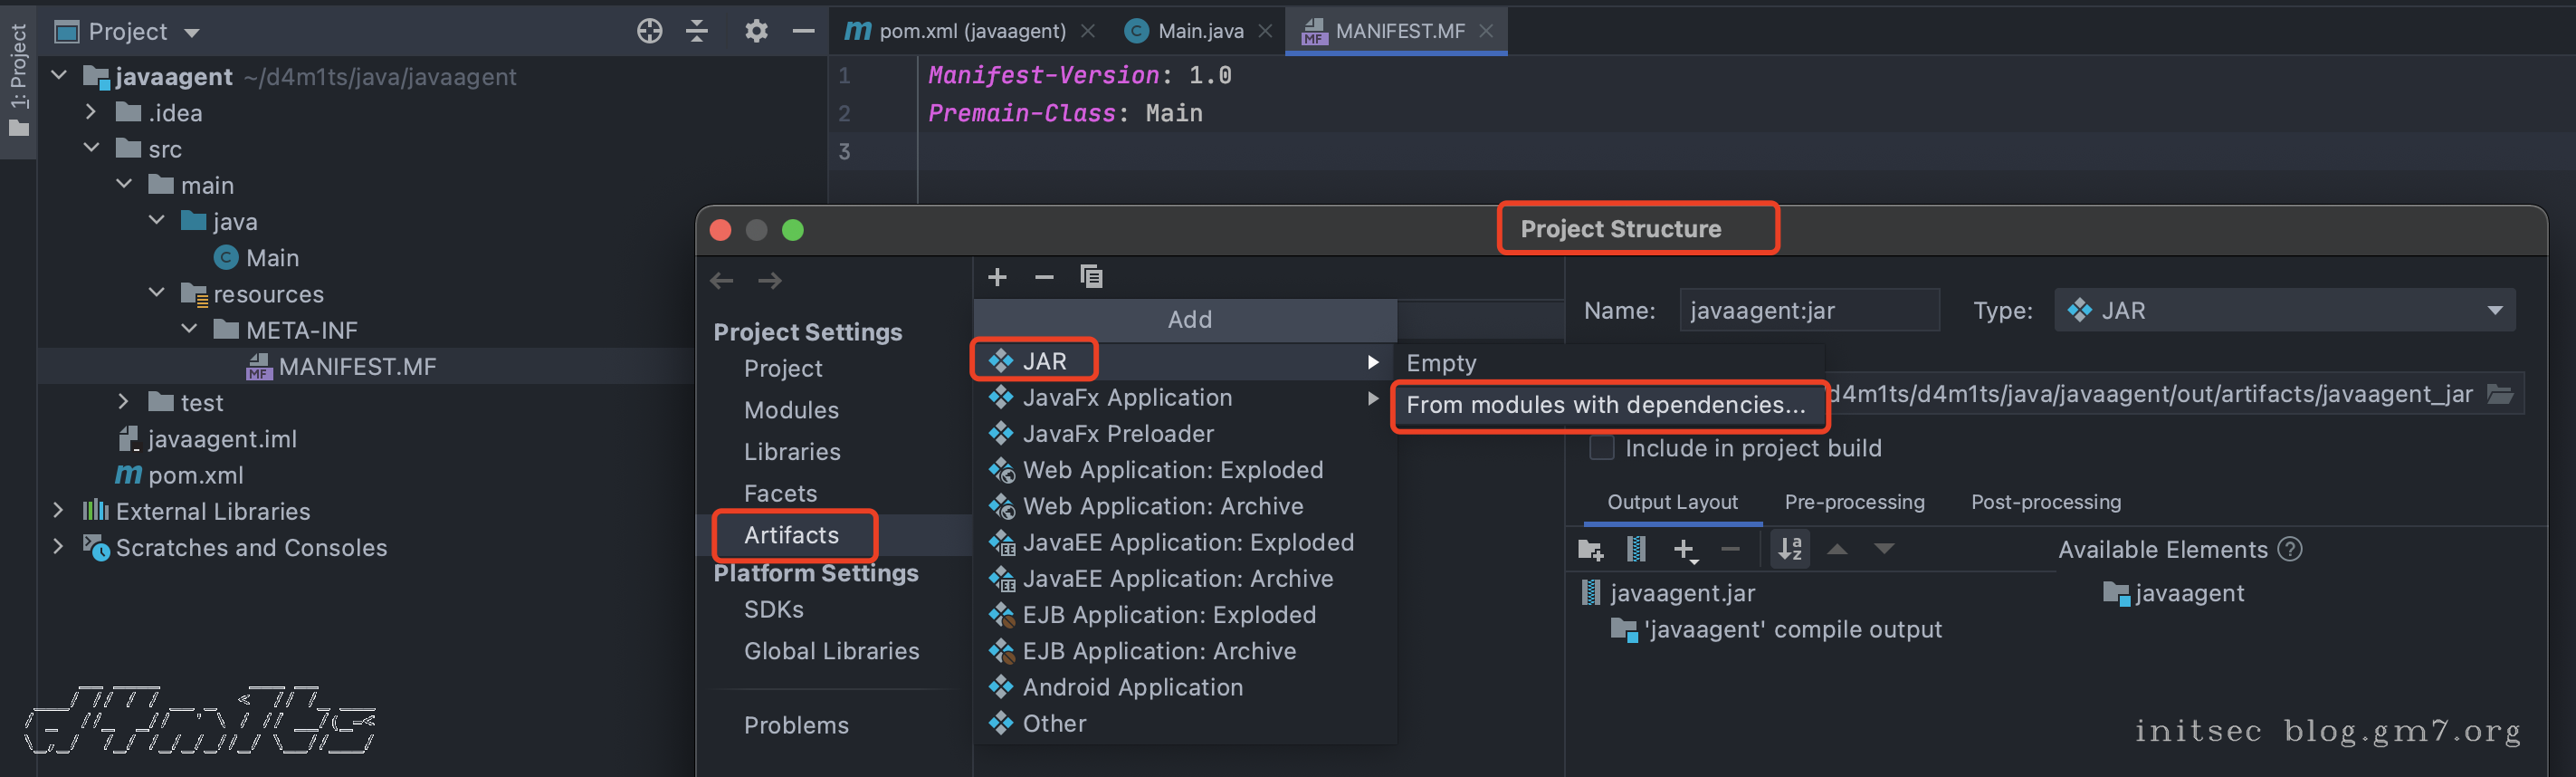The width and height of the screenshot is (2576, 777).
Task: Open Modules settings section
Action: (791, 410)
